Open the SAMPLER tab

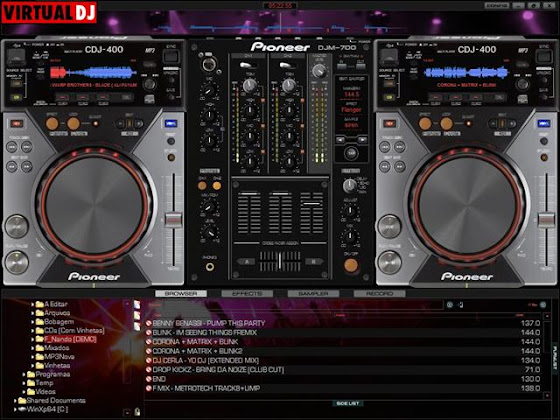click(x=313, y=294)
